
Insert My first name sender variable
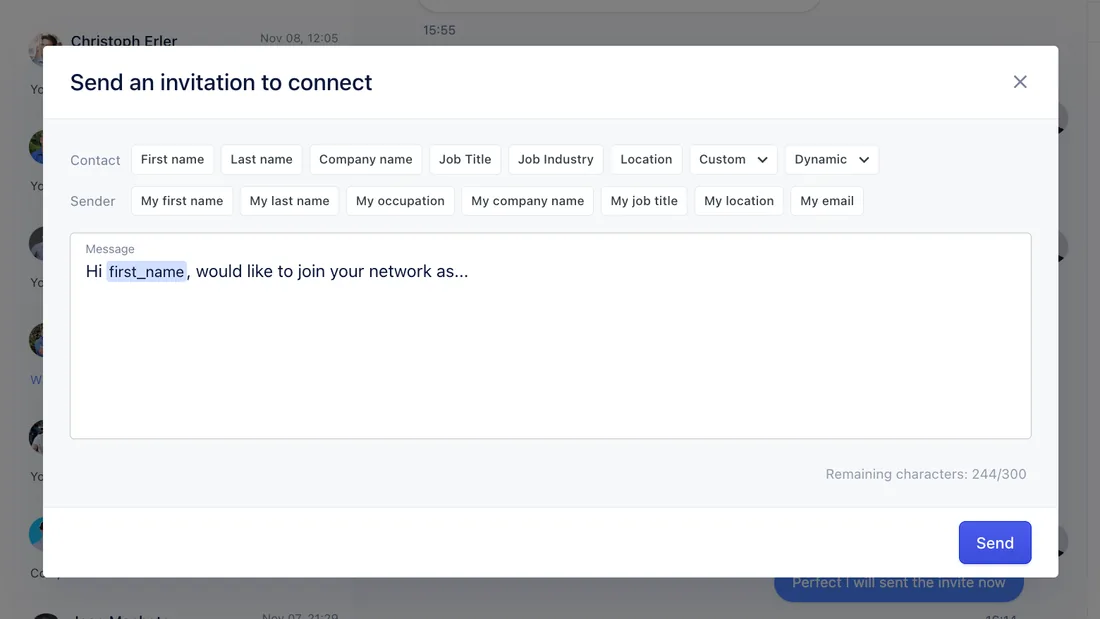click(182, 201)
